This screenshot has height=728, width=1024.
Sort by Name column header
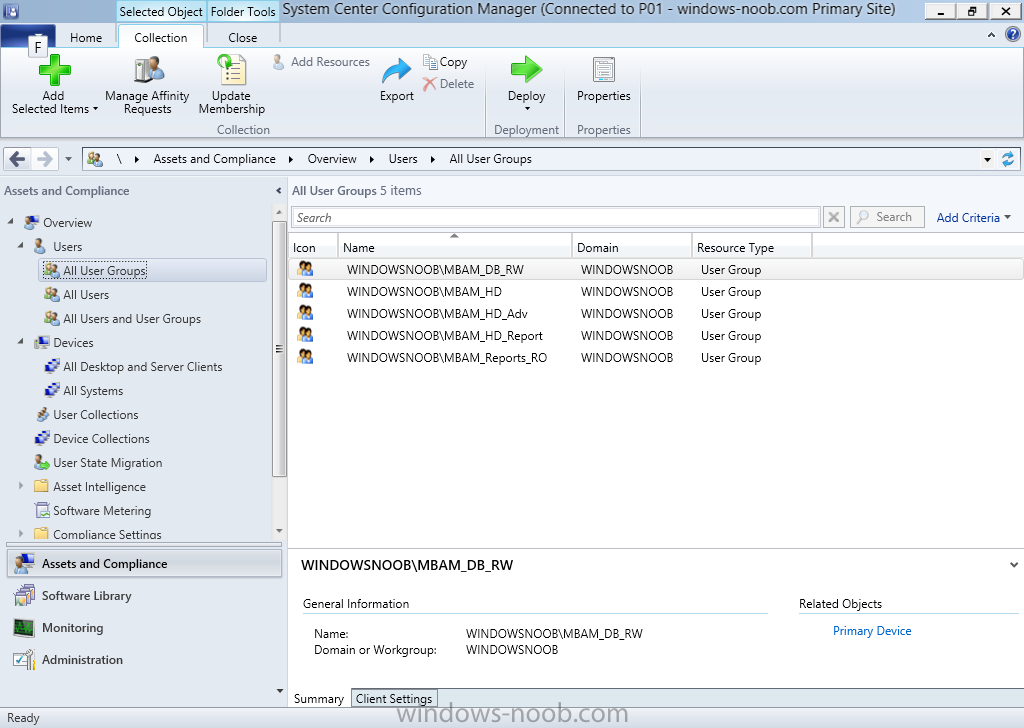coord(455,247)
